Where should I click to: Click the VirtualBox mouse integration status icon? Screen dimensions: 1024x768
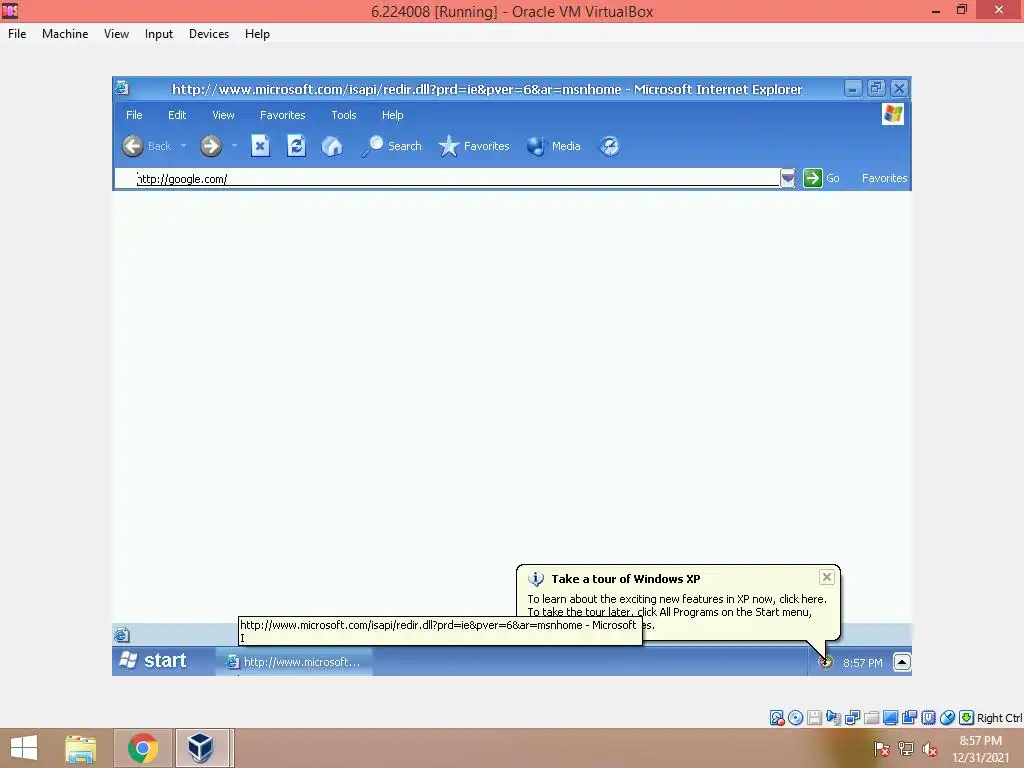(947, 718)
